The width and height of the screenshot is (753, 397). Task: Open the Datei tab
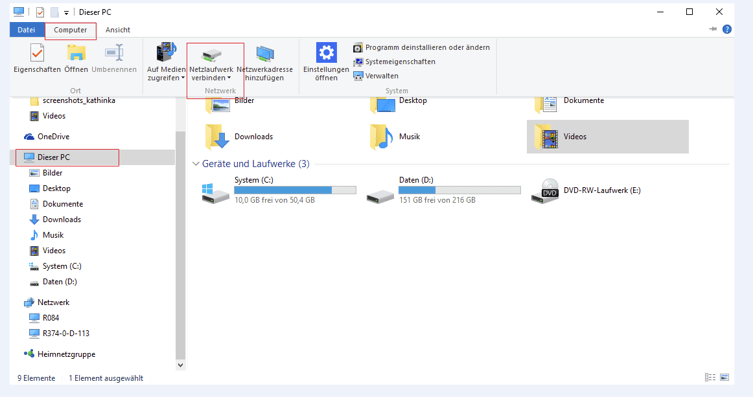pyautogui.click(x=26, y=30)
